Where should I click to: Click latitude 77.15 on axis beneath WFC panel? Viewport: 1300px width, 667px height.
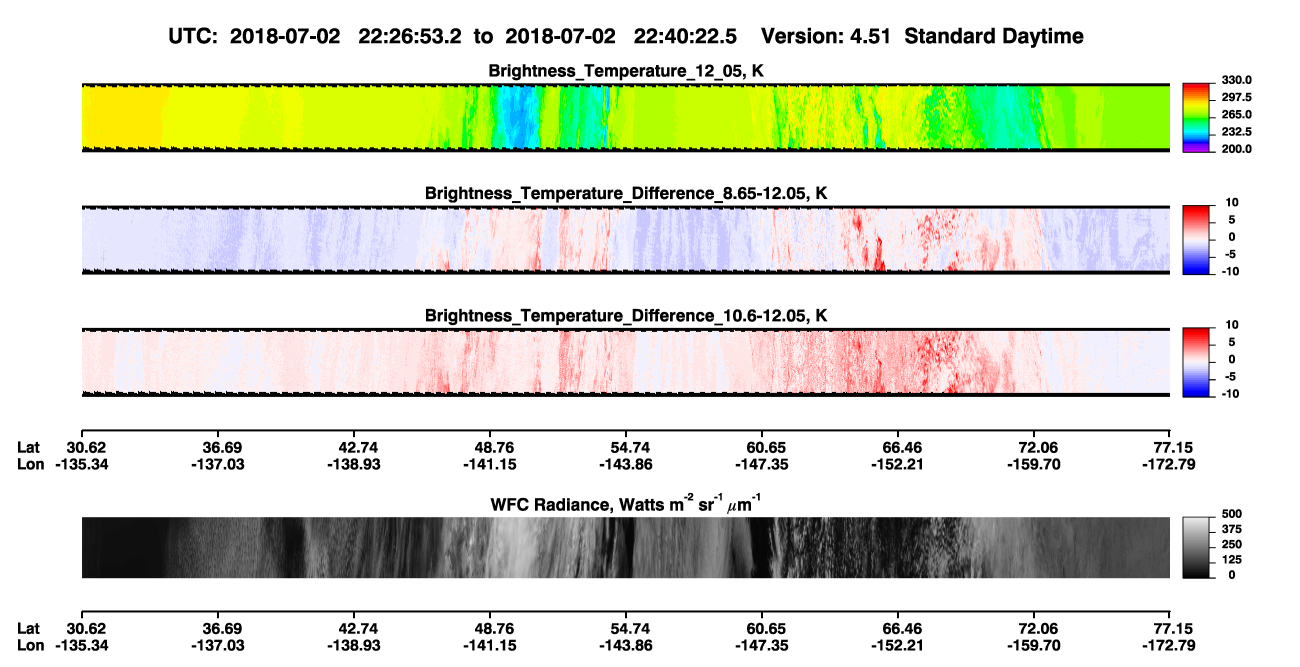(x=1176, y=628)
